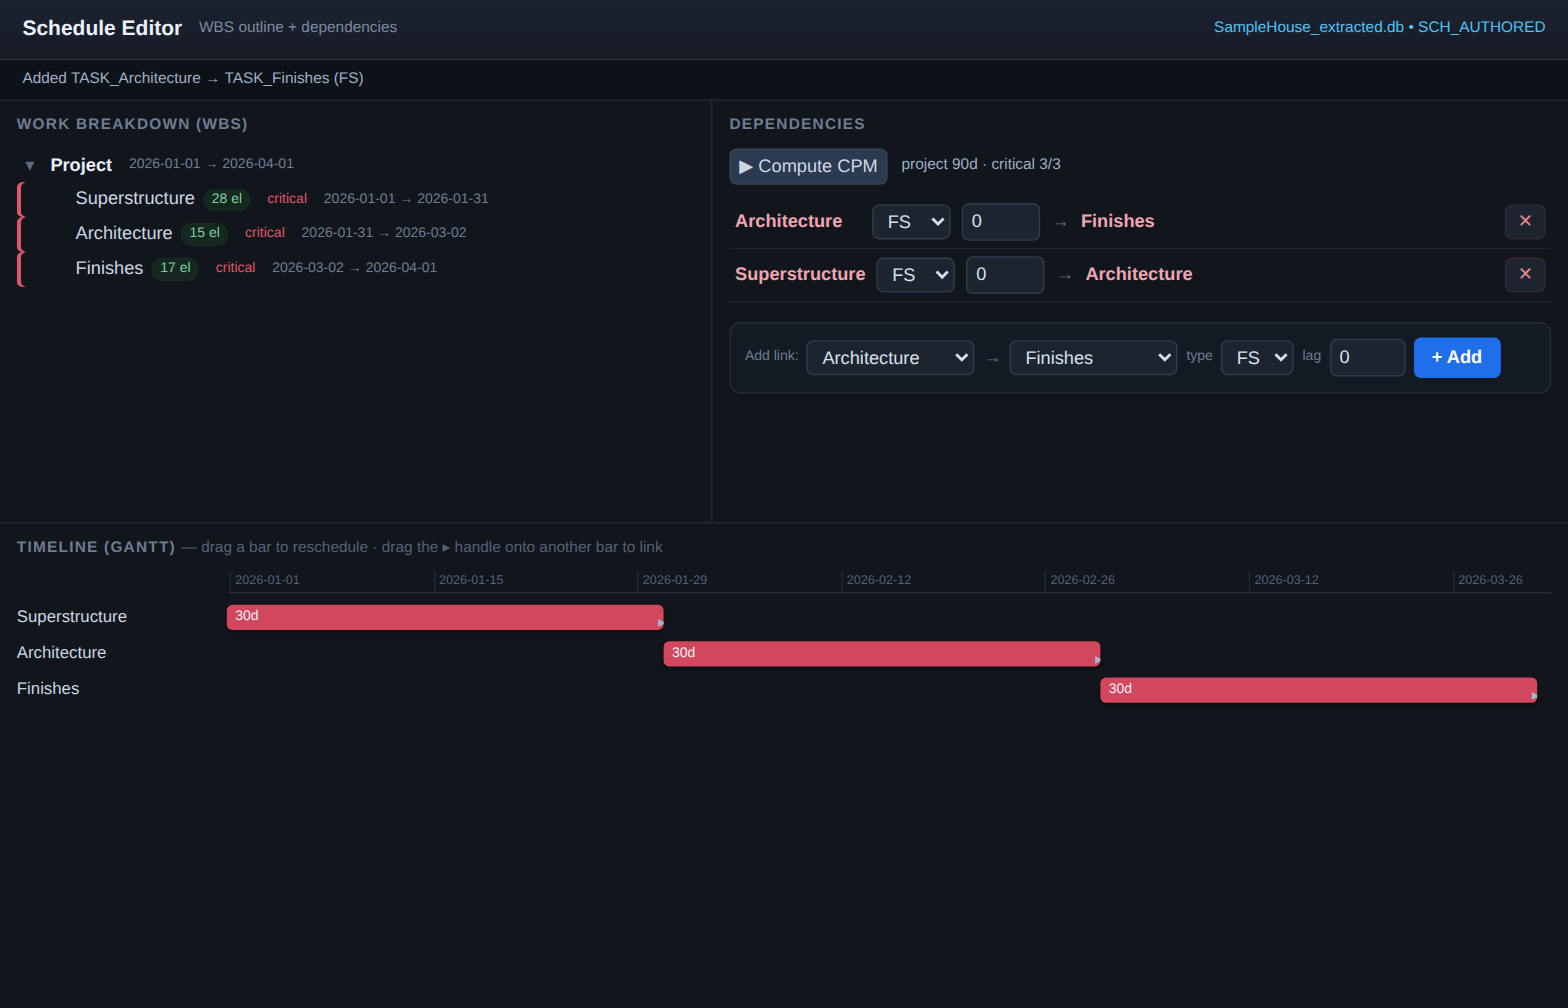Edit lag field of Superstructure→Architecture dependency

(x=1005, y=275)
